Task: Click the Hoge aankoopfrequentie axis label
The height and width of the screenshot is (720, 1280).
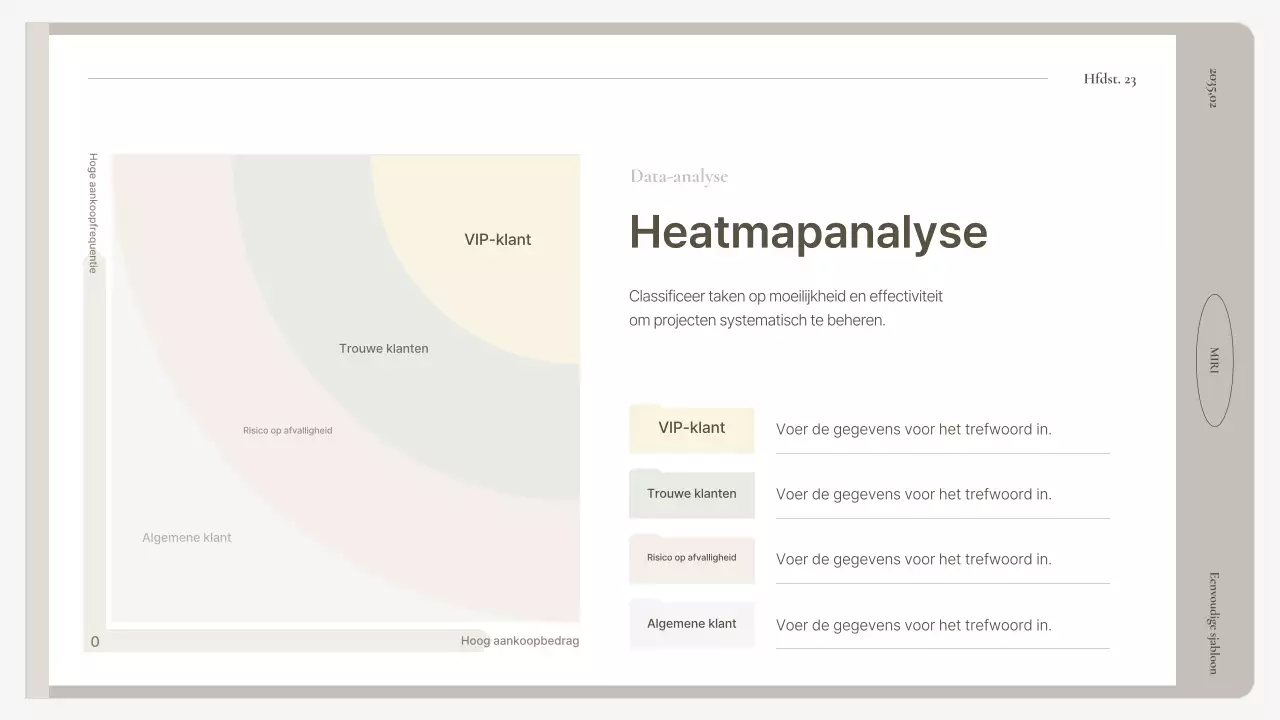Action: tap(92, 210)
